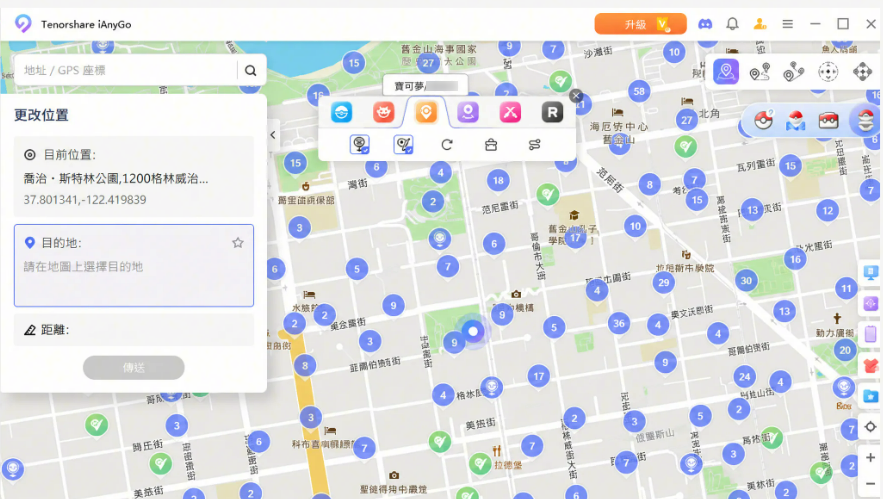Image resolution: width=883 pixels, height=499 pixels.
Task: Open the hamburger menu
Action: click(787, 24)
